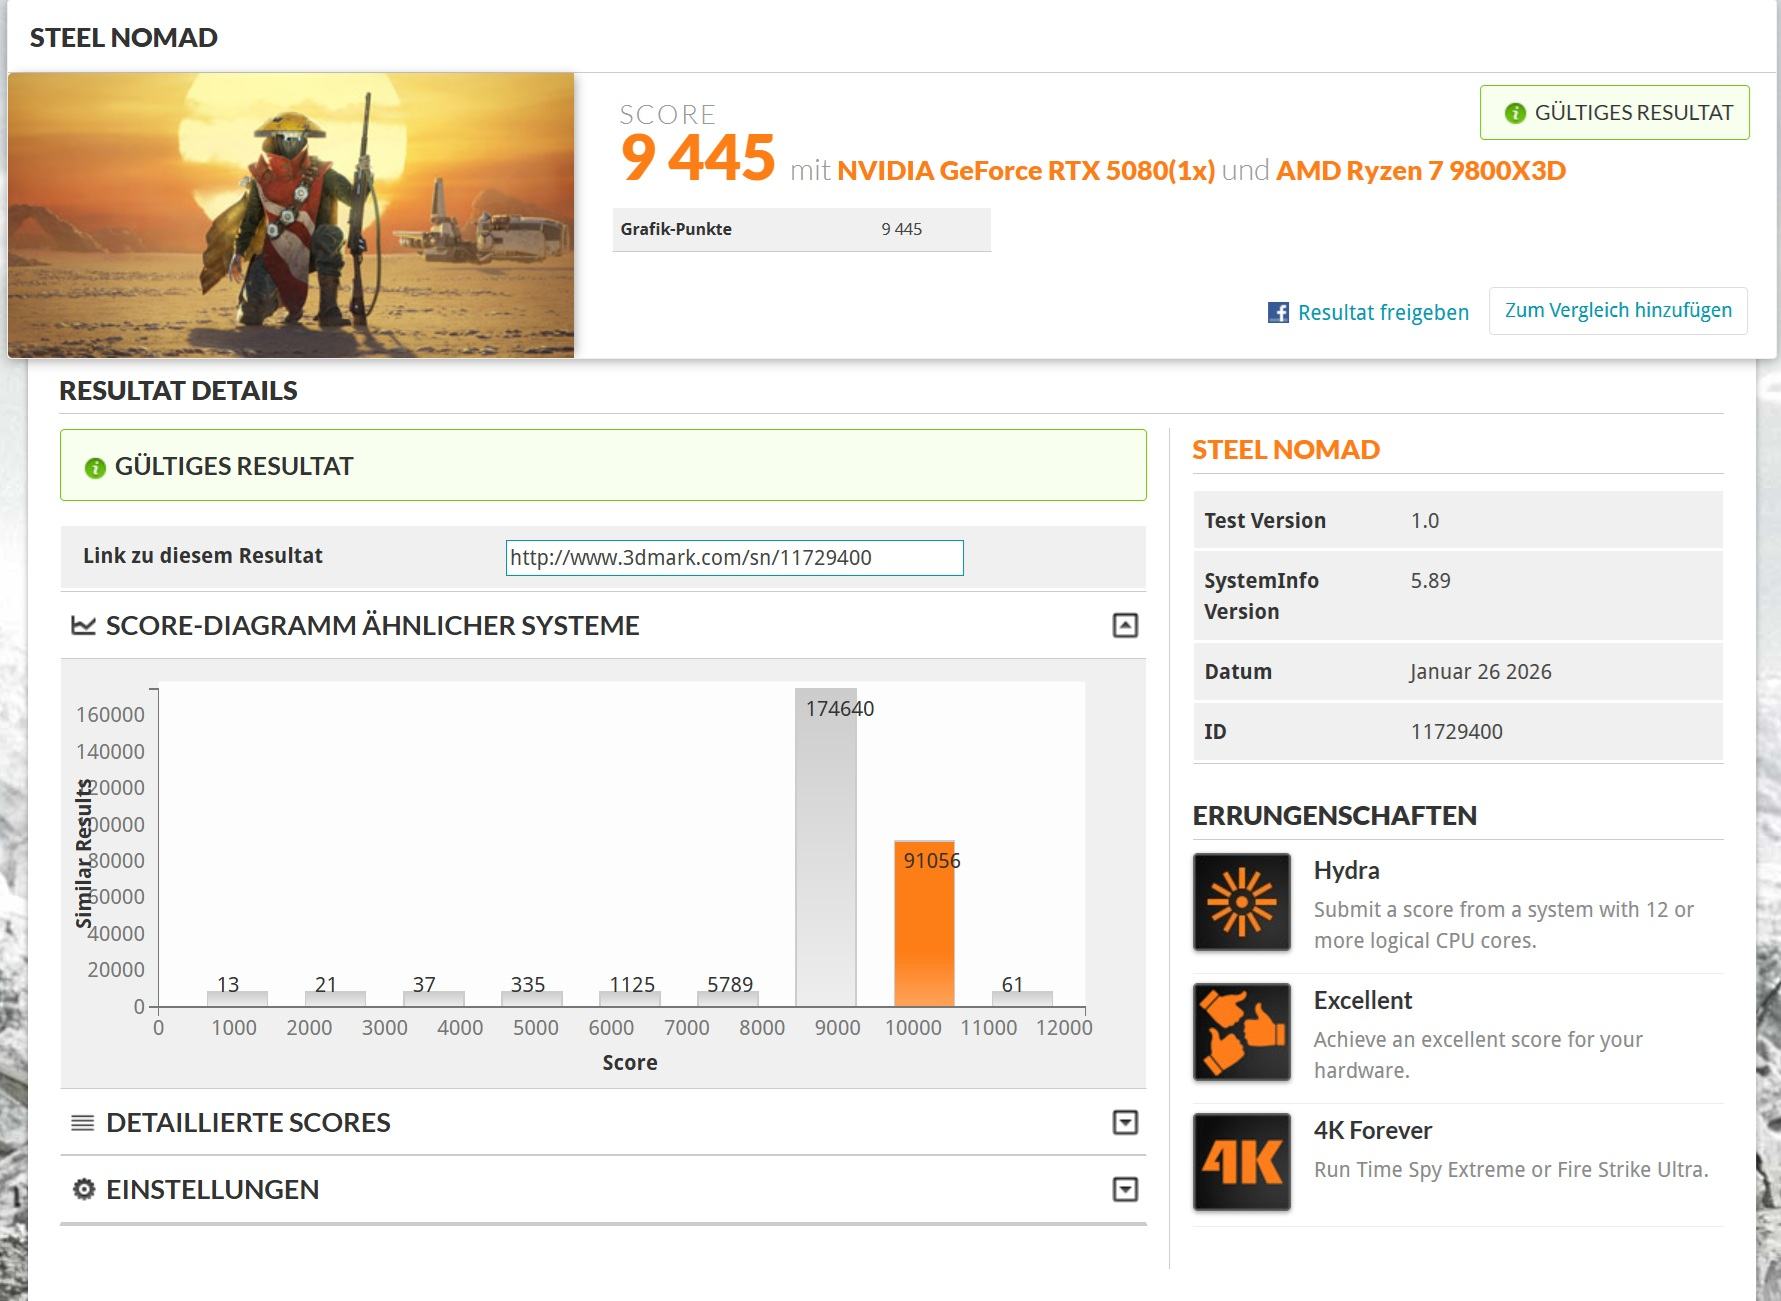1781x1301 pixels.
Task: Click the date Januar 26 2026
Action: (x=1480, y=672)
